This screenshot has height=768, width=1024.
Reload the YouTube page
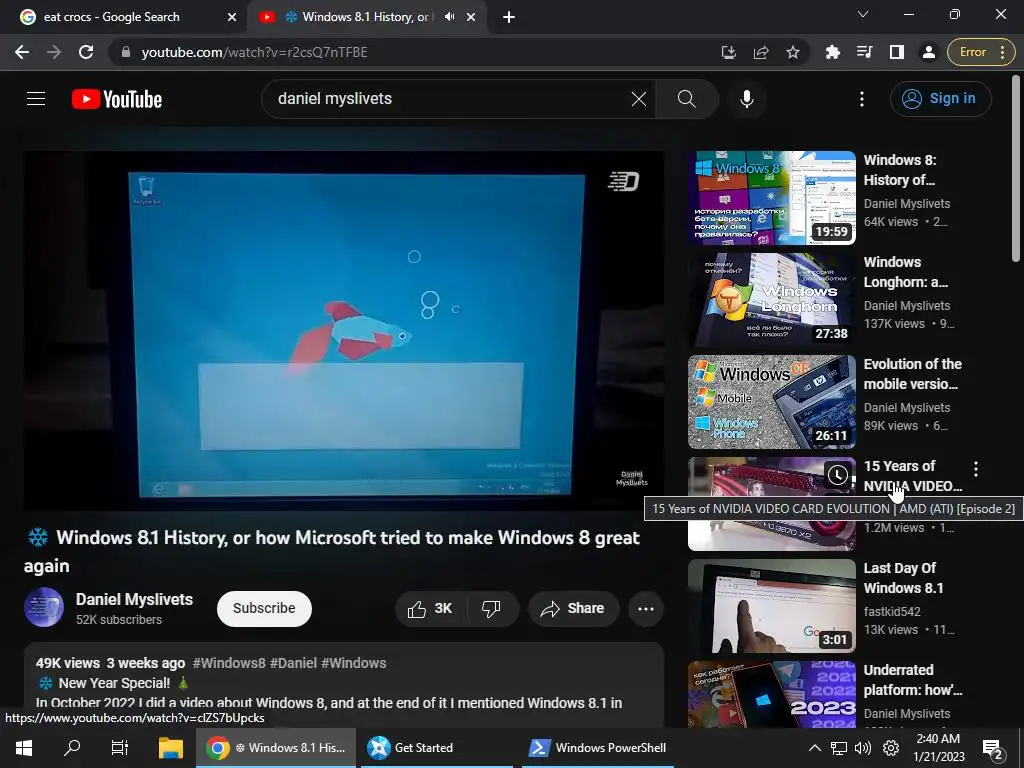[86, 52]
